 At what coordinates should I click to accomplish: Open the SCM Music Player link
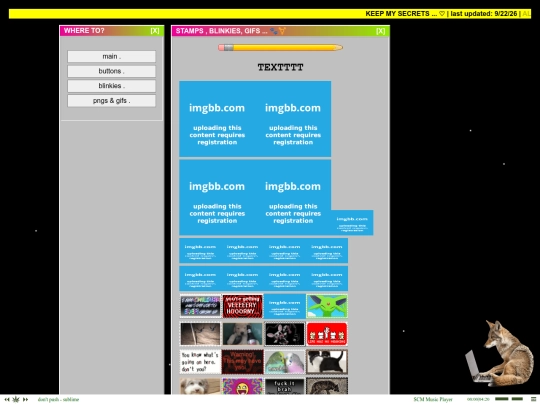[x=433, y=399]
